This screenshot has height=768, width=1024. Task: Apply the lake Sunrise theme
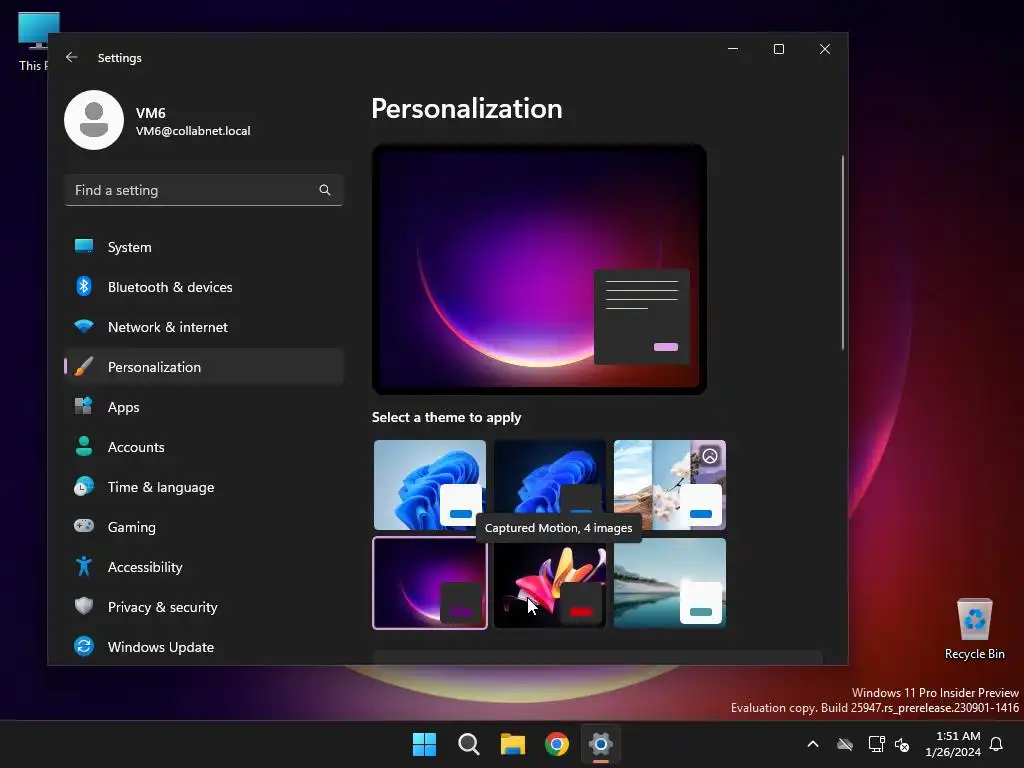tap(670, 583)
